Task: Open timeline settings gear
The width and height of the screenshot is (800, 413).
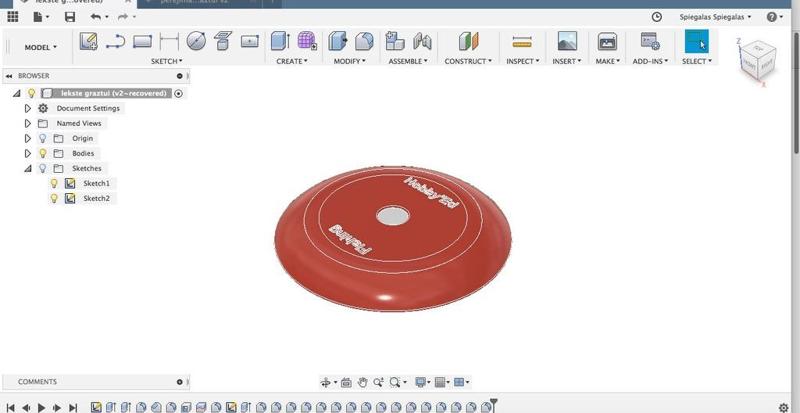Action: click(x=784, y=407)
